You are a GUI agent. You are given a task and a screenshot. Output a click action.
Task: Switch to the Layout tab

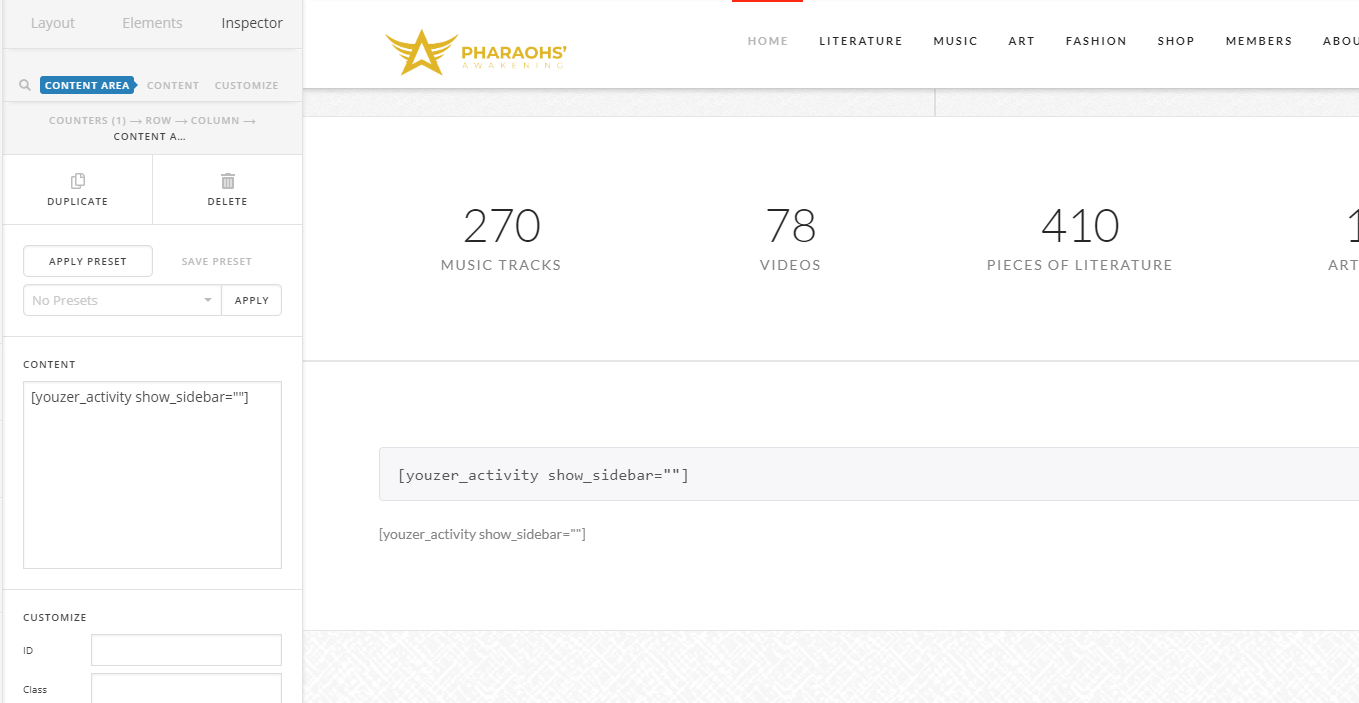[x=53, y=23]
